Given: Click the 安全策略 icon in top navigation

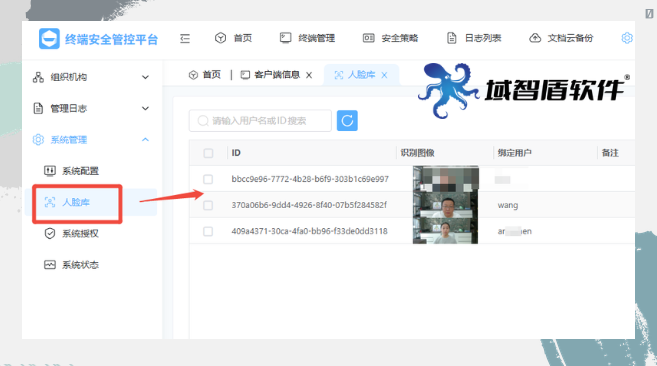Looking at the screenshot, I should 368,38.
